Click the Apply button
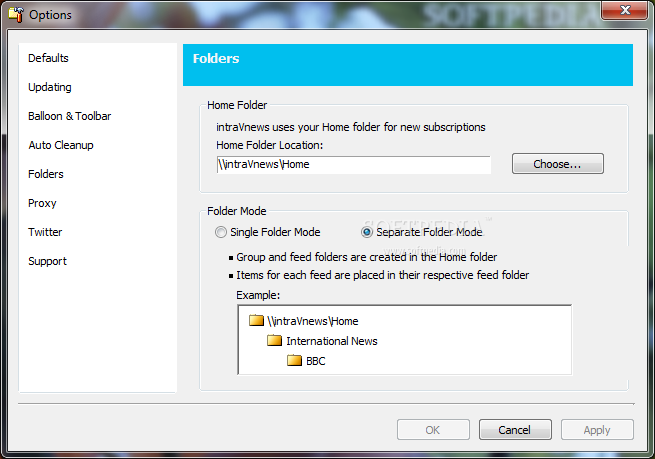The image size is (655, 459). pyautogui.click(x=597, y=430)
